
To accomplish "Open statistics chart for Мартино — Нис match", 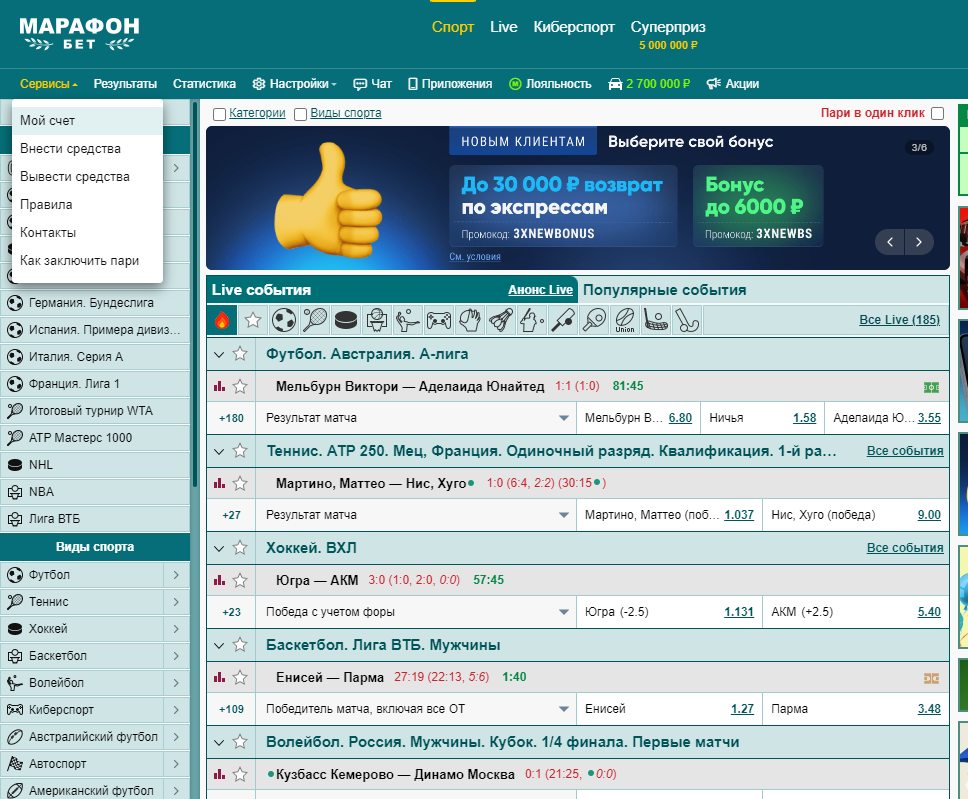I will point(219,483).
